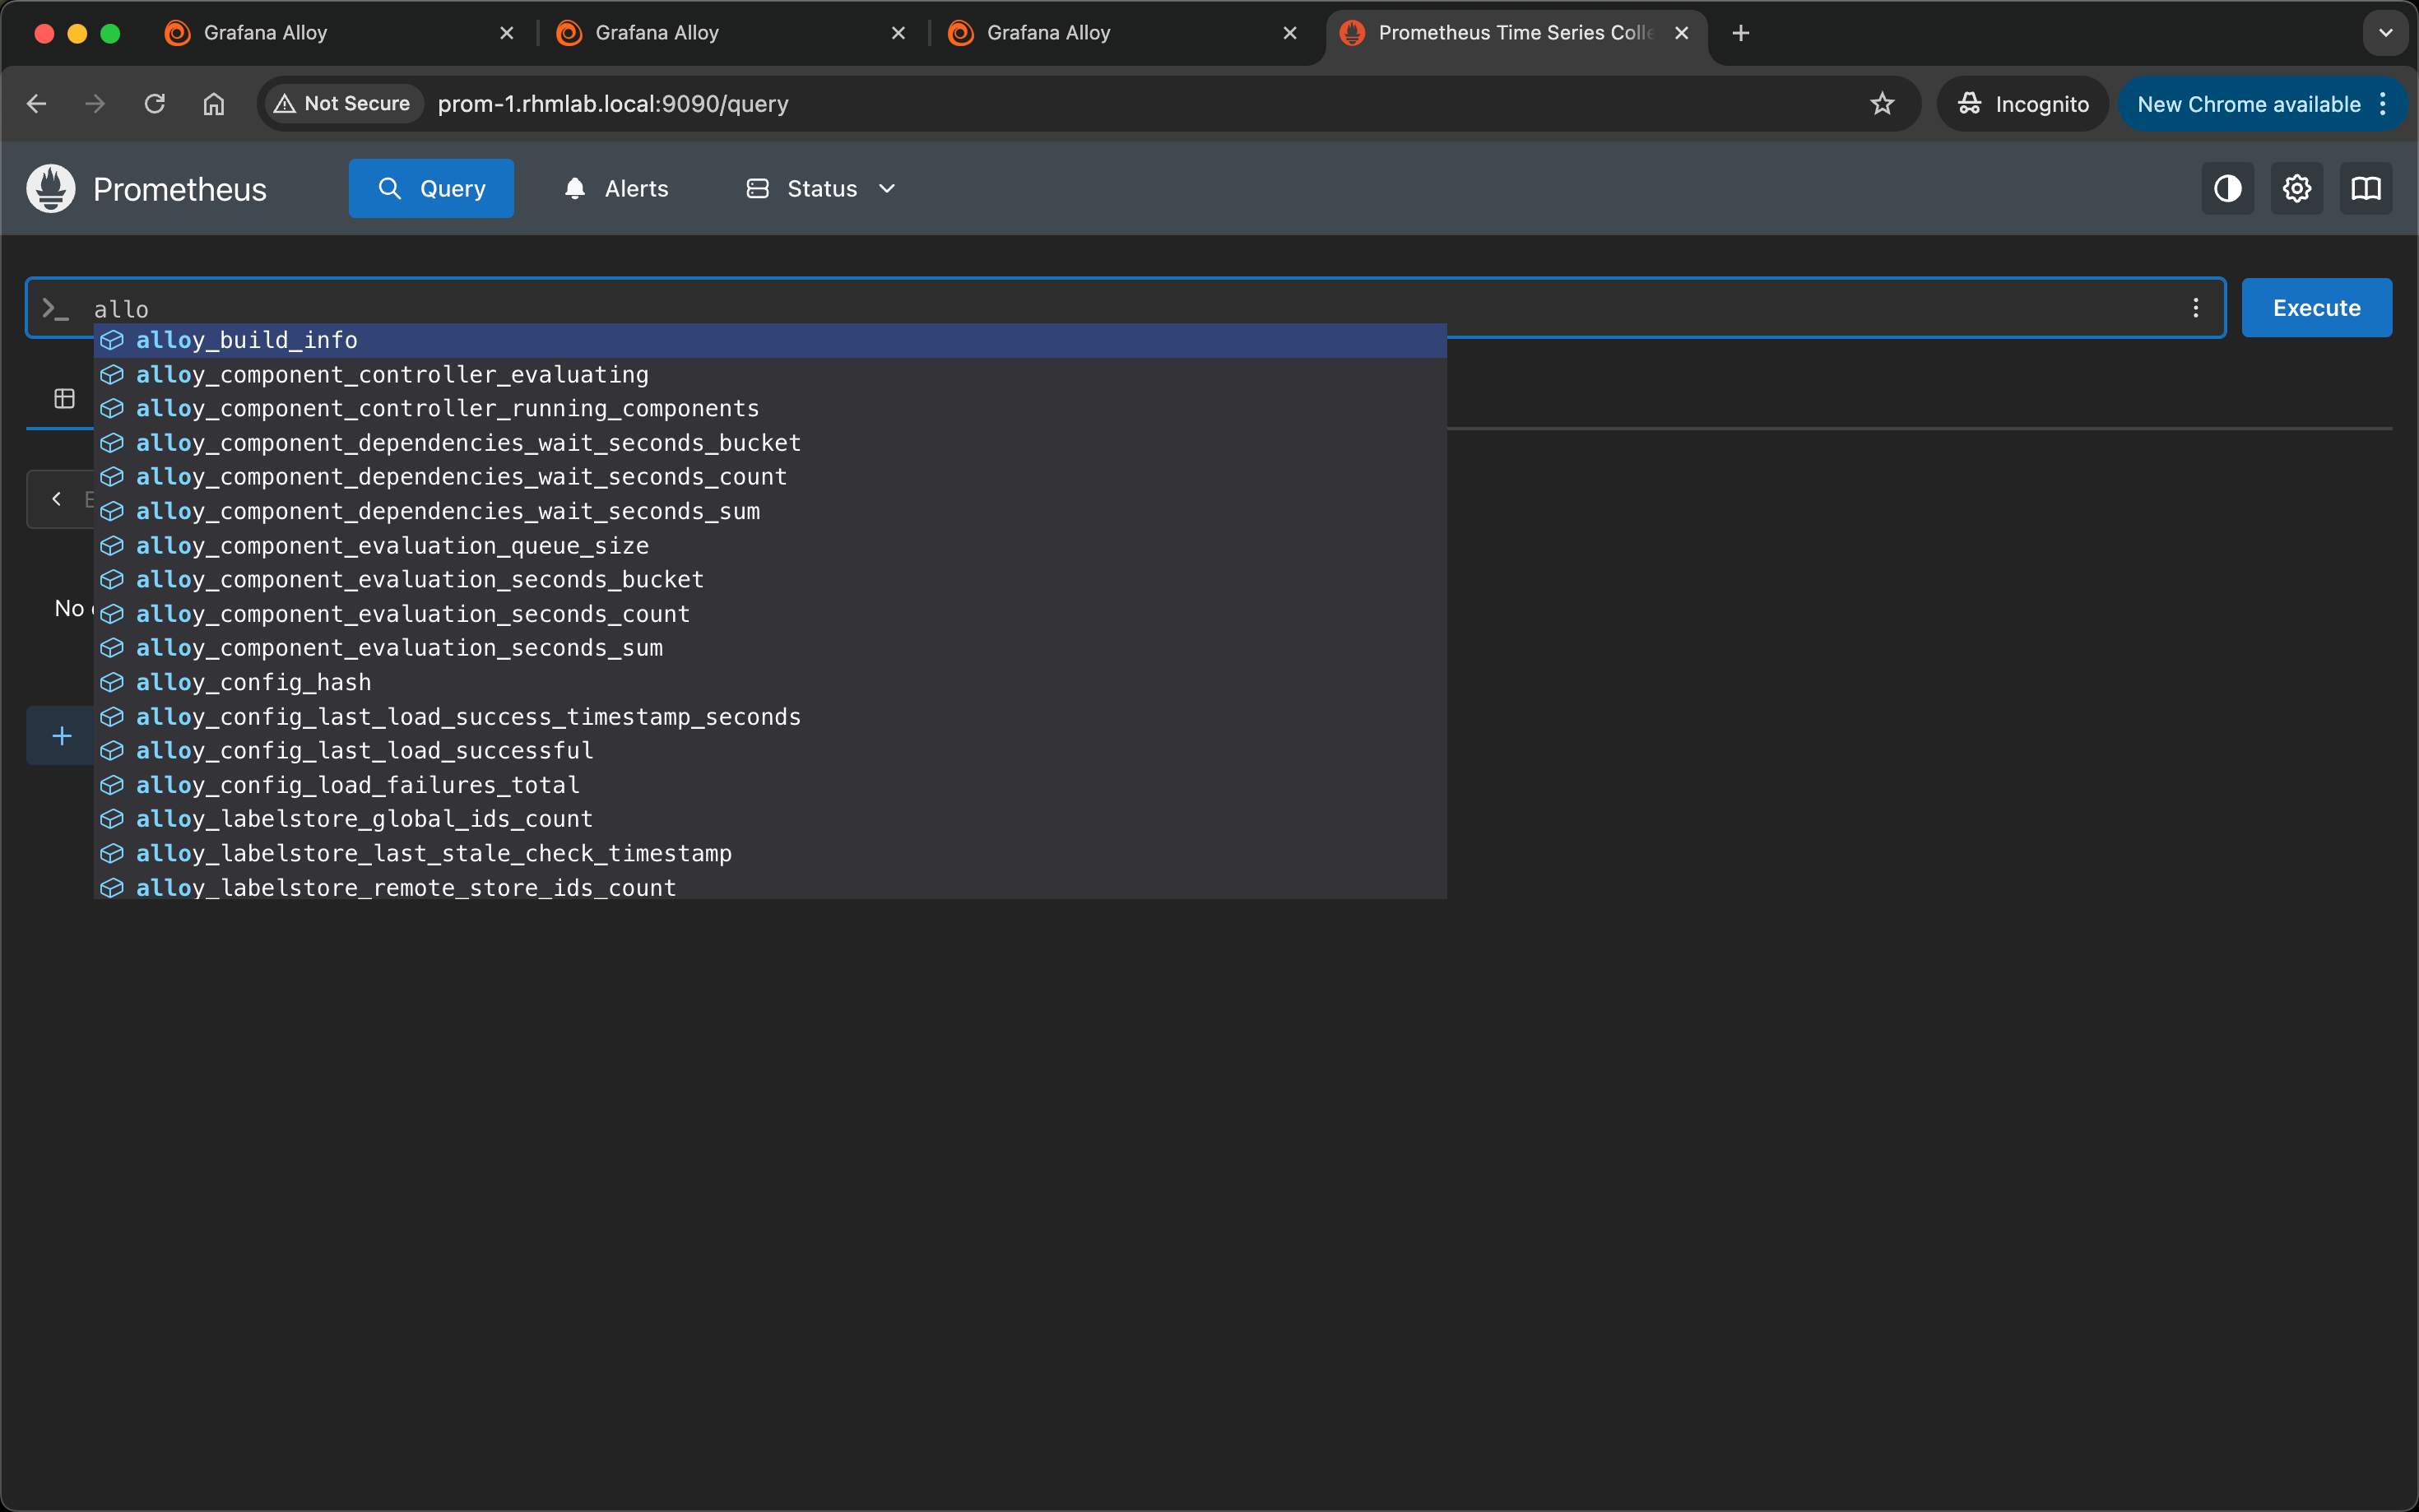
Task: Go back in browser history
Action: tap(37, 103)
